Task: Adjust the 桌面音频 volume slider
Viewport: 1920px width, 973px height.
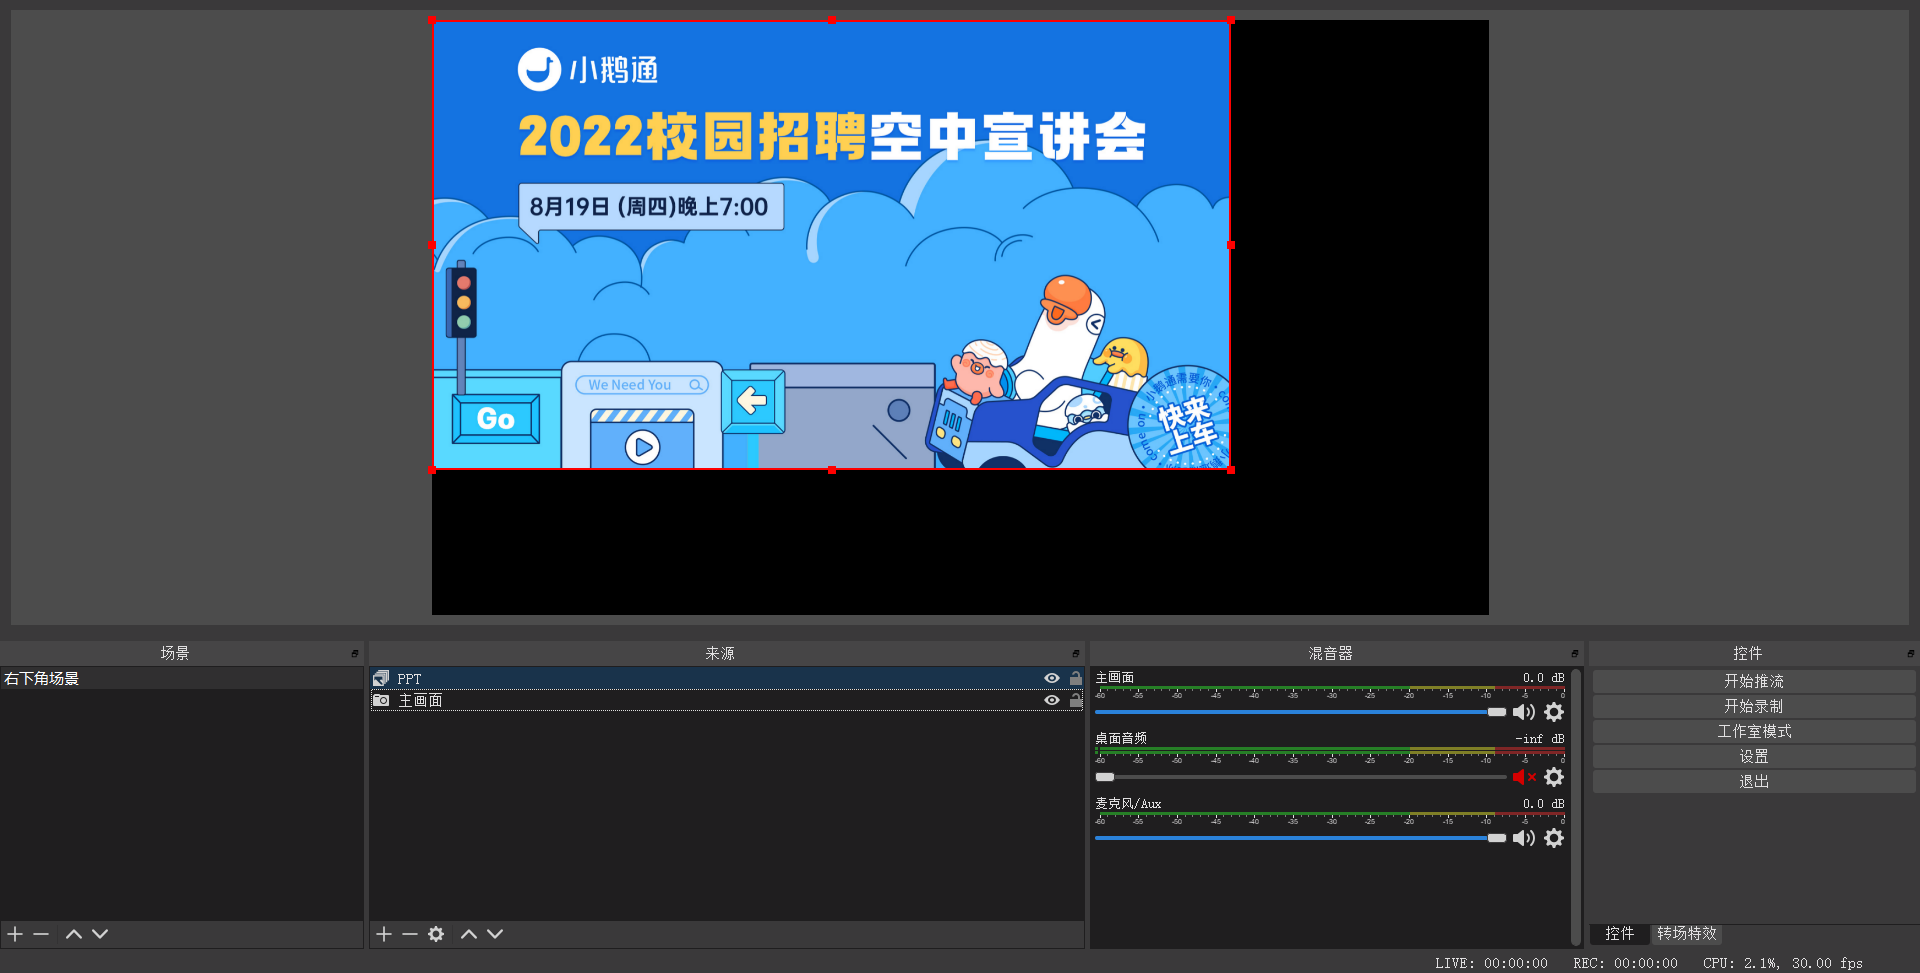Action: [x=1300, y=777]
